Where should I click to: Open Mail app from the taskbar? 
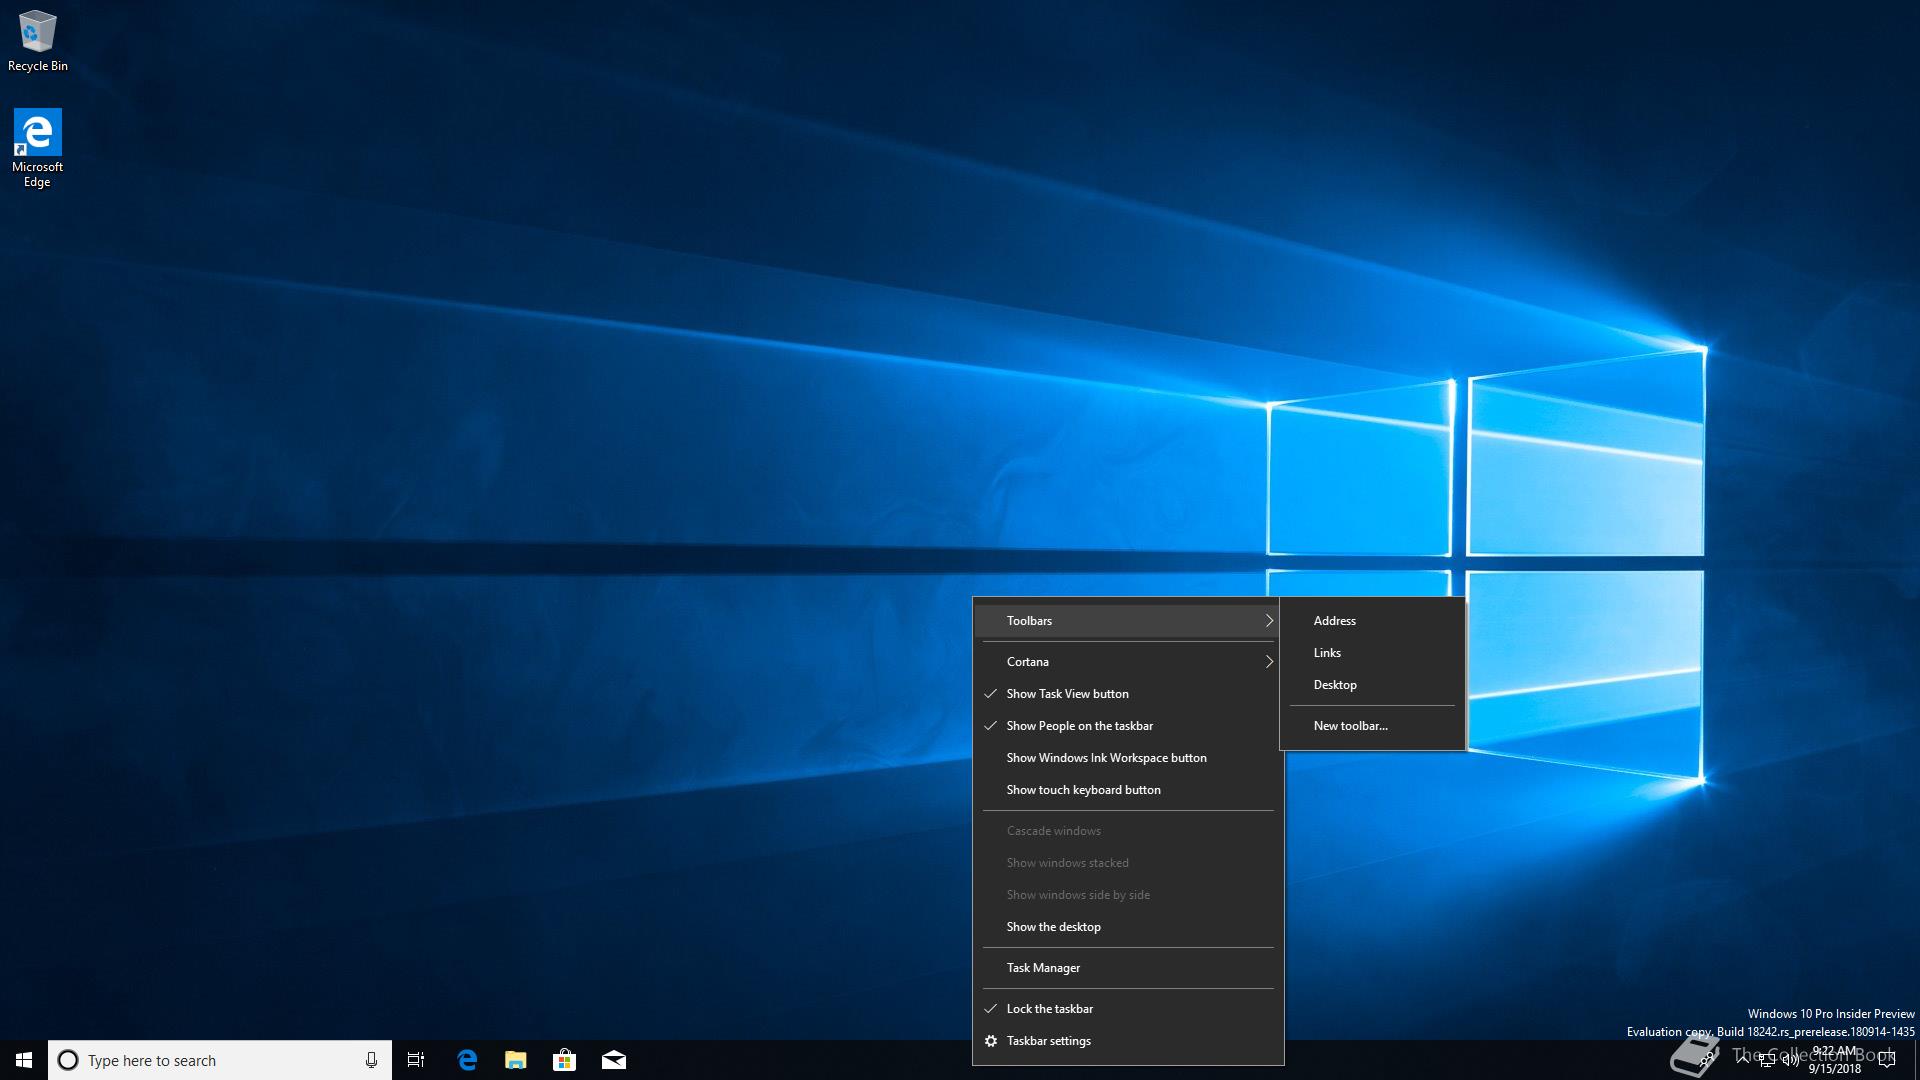(x=614, y=1060)
